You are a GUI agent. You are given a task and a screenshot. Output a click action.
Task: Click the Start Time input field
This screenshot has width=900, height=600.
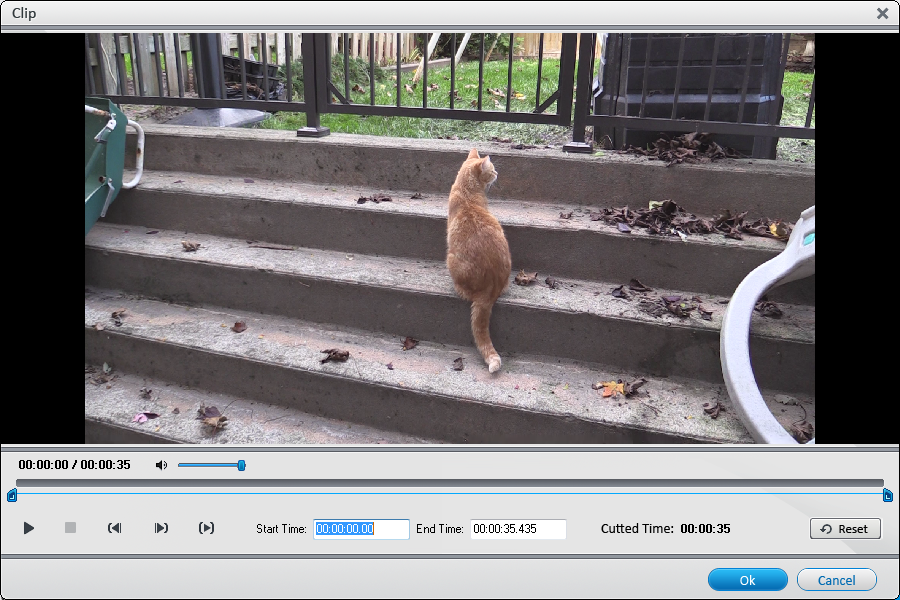pos(362,529)
